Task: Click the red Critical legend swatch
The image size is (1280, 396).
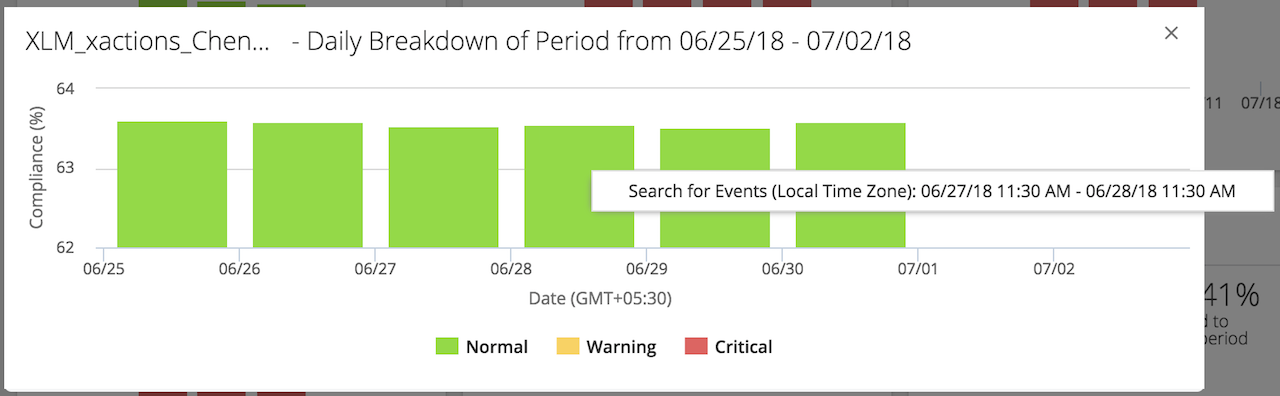Action: 695,347
